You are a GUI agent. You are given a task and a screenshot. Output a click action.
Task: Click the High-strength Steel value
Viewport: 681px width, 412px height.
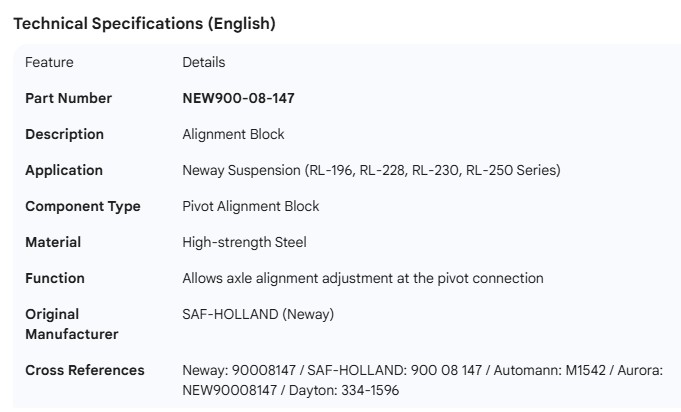pyautogui.click(x=244, y=242)
